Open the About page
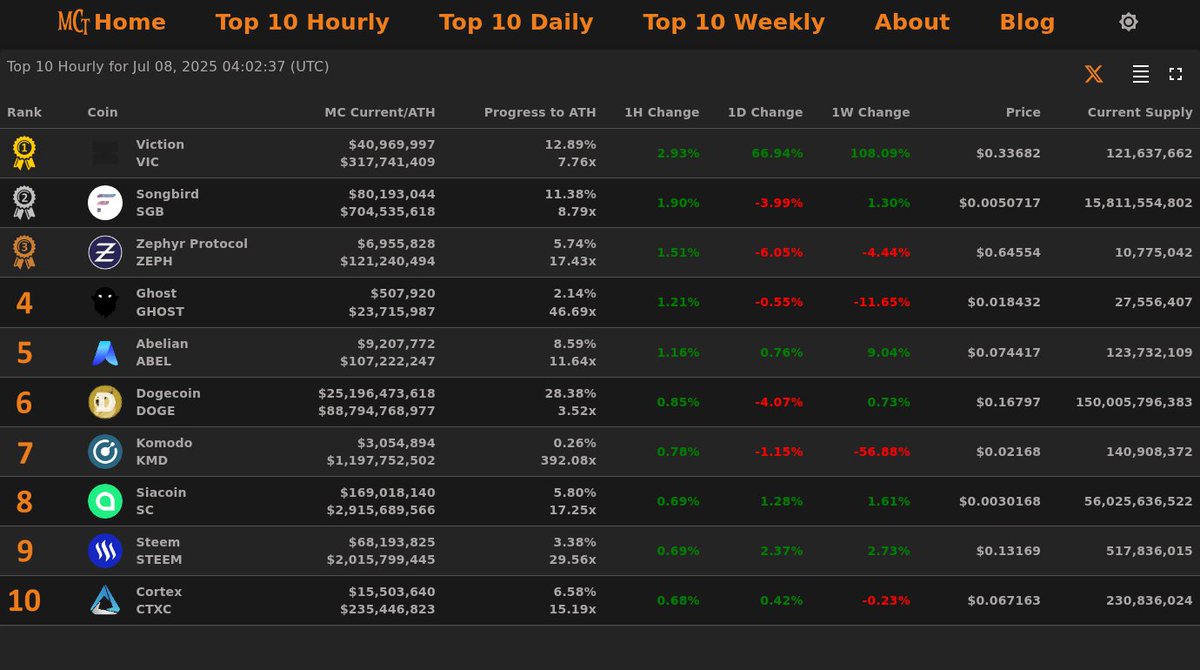This screenshot has height=670, width=1200. [912, 22]
